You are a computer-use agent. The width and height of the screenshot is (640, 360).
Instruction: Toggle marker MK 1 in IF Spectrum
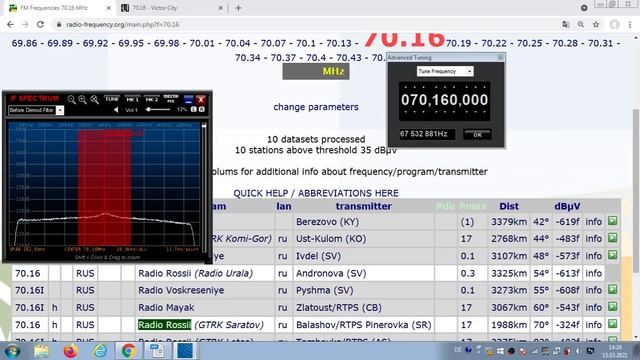132,99
